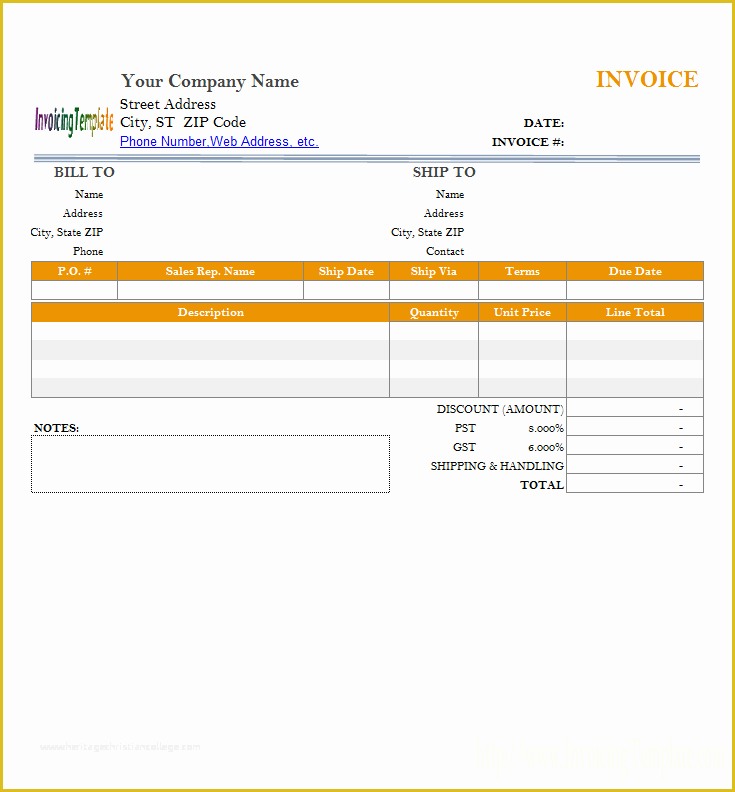
Task: Click the SHIPPING & HANDLING label
Action: point(497,466)
